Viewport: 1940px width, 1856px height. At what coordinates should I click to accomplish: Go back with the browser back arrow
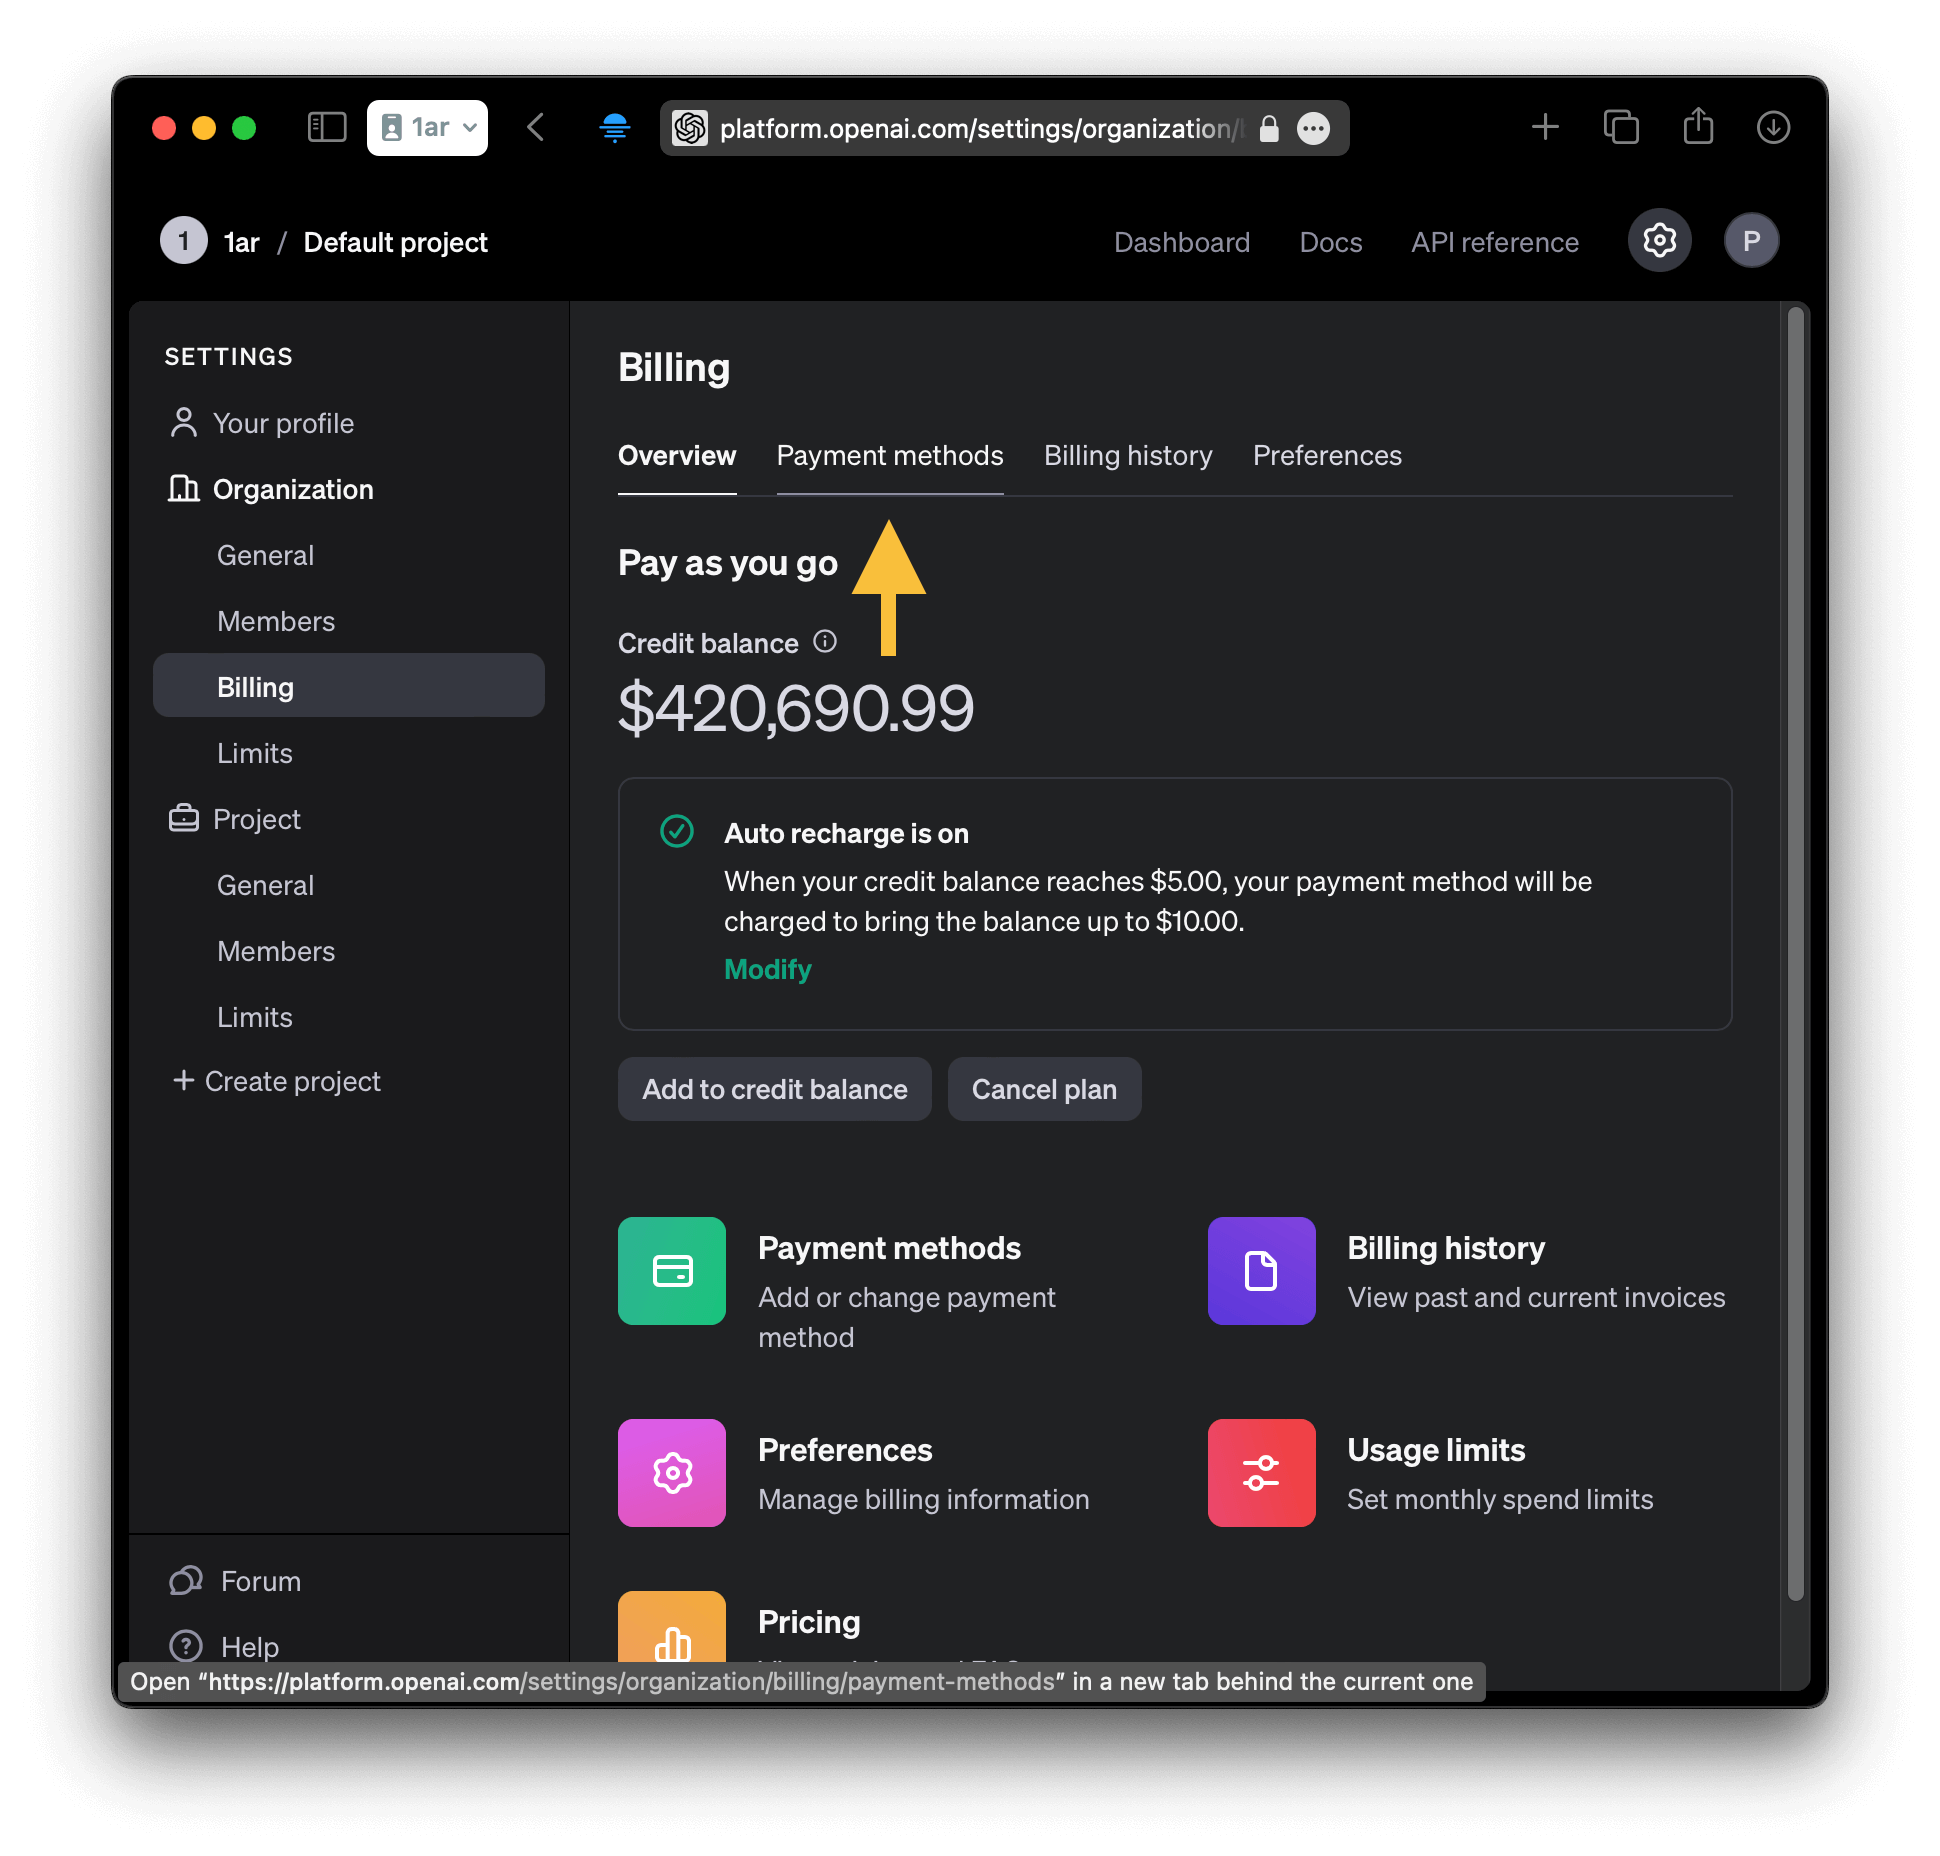[x=536, y=127]
